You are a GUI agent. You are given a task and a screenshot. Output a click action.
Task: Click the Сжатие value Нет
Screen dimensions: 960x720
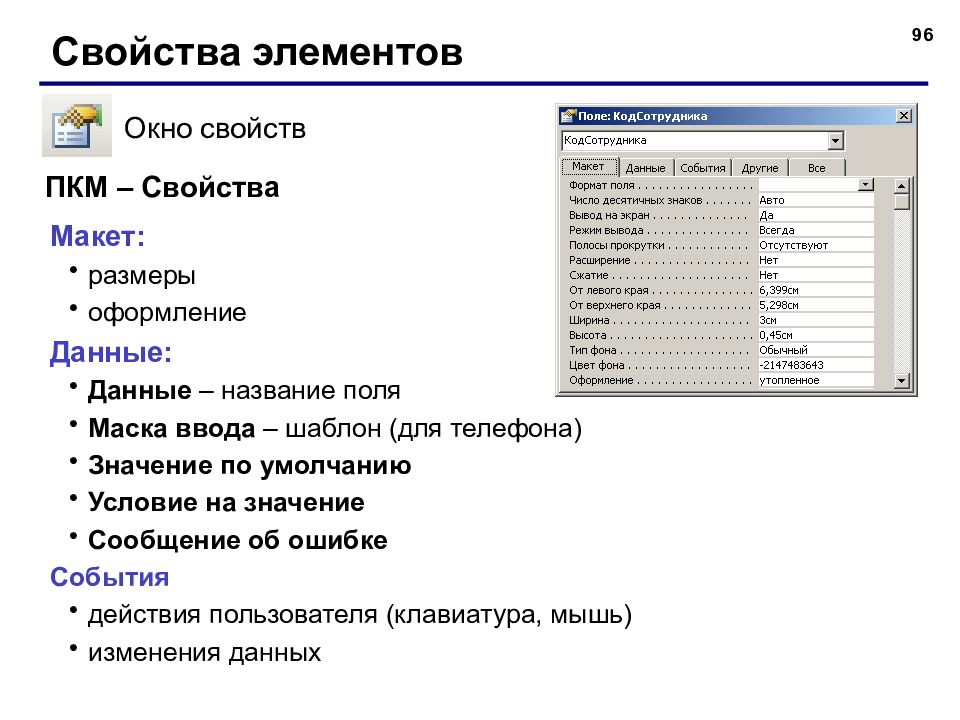click(x=816, y=275)
